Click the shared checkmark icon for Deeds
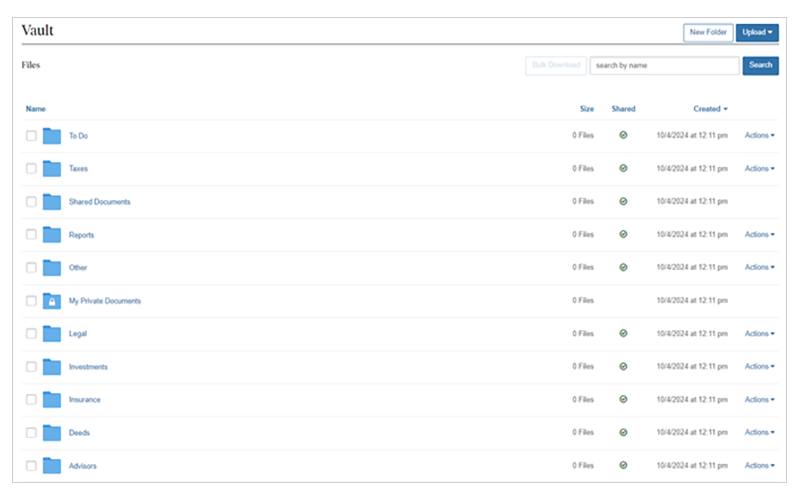The height and width of the screenshot is (500, 800). 623,433
